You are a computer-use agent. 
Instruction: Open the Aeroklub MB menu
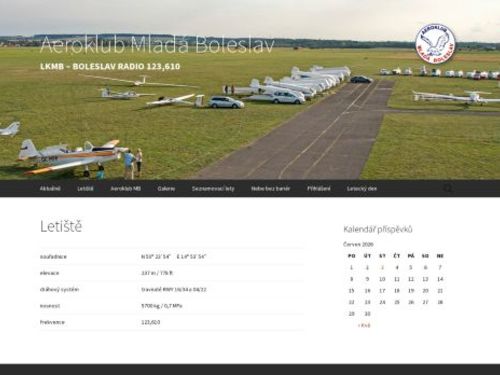(126, 189)
